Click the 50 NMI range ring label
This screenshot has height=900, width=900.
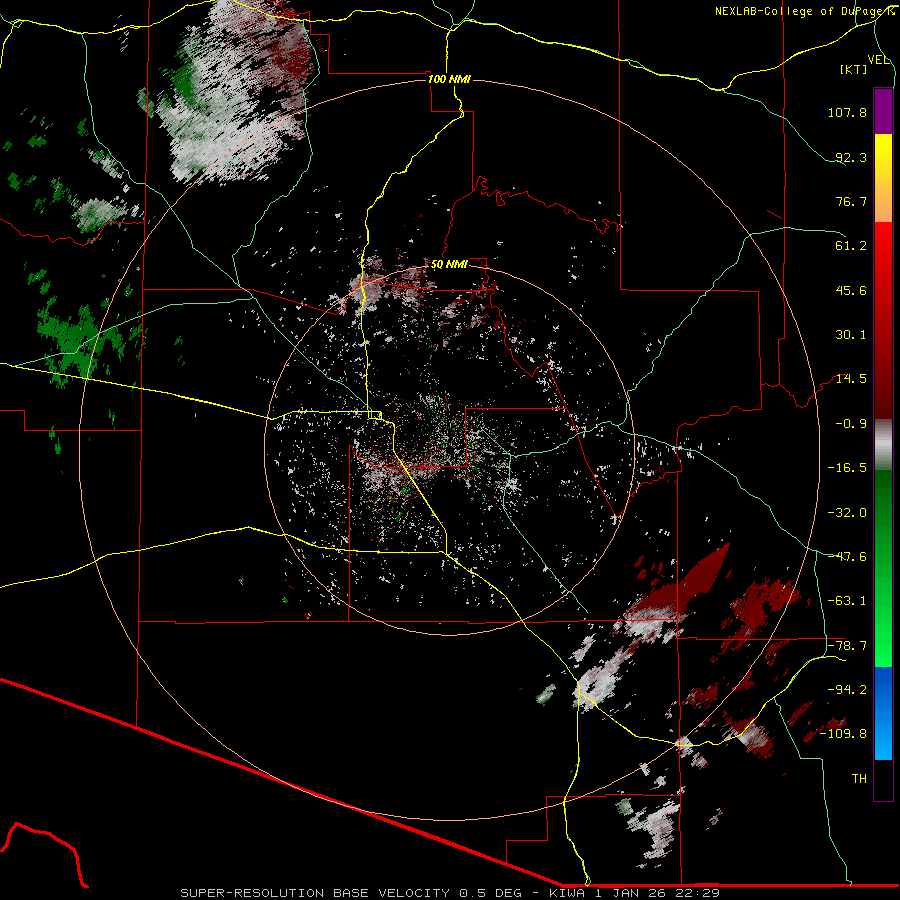(x=449, y=265)
